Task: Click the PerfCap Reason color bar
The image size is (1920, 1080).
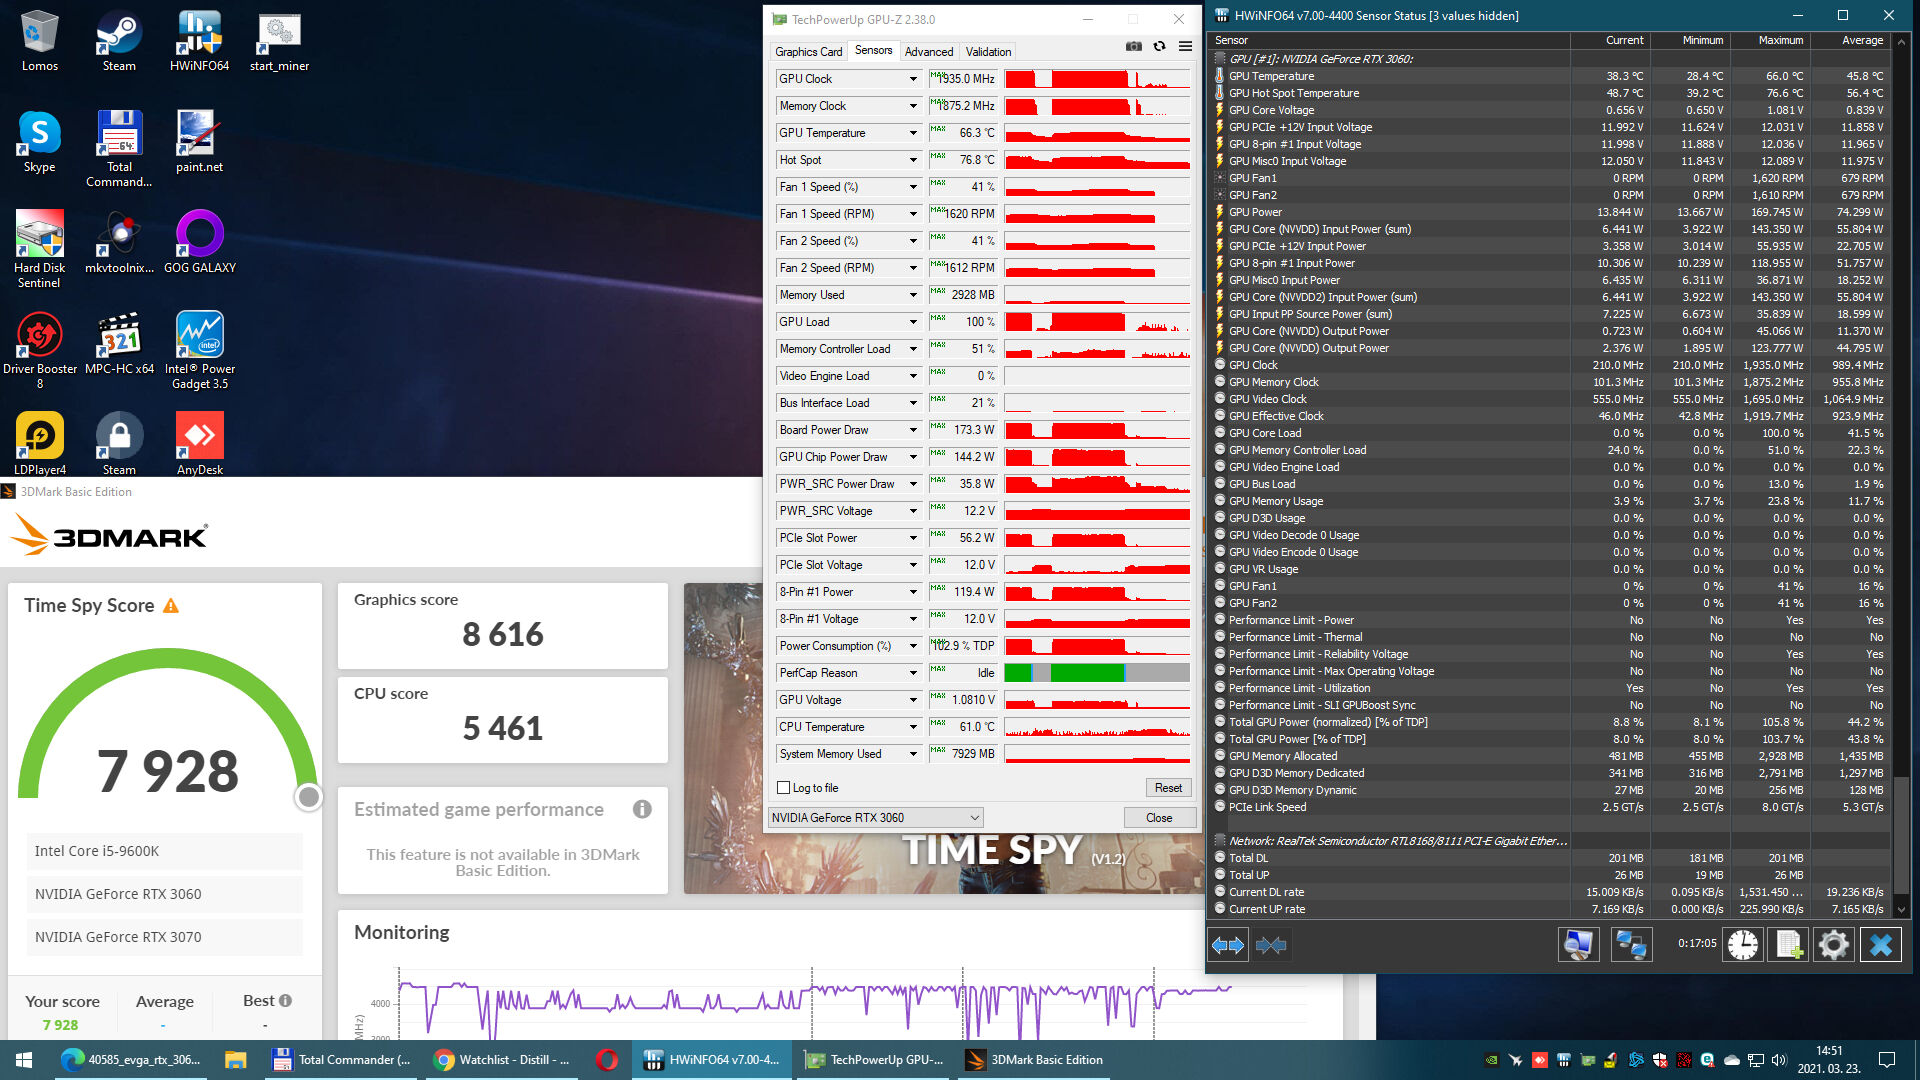Action: [1097, 673]
